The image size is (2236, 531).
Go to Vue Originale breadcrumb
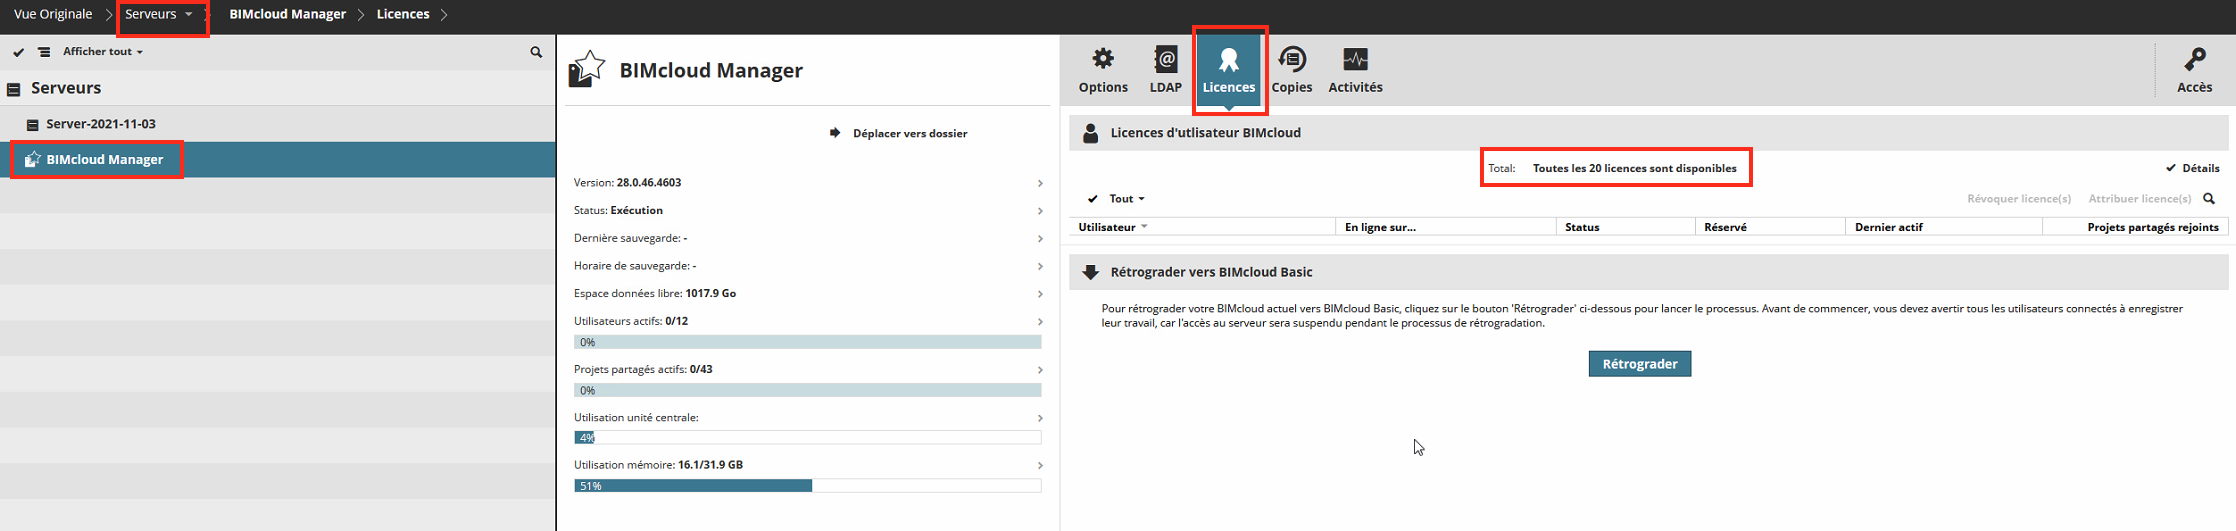[53, 14]
